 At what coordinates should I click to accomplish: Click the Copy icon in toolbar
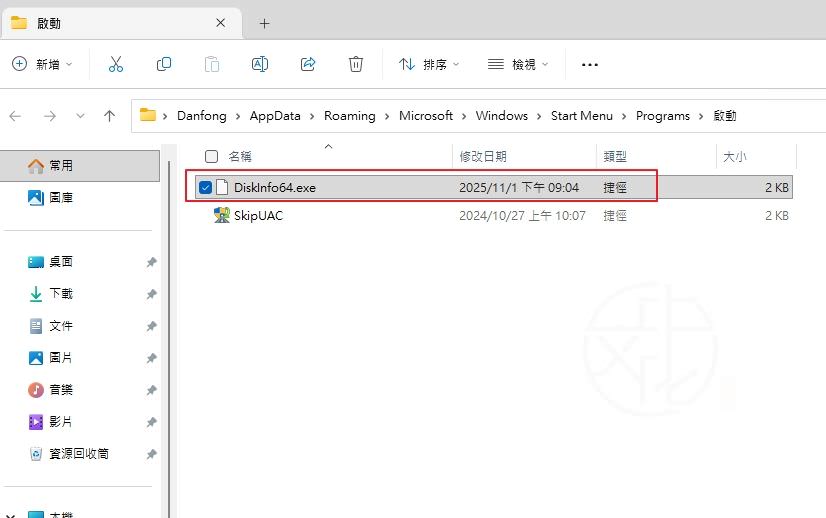164,64
